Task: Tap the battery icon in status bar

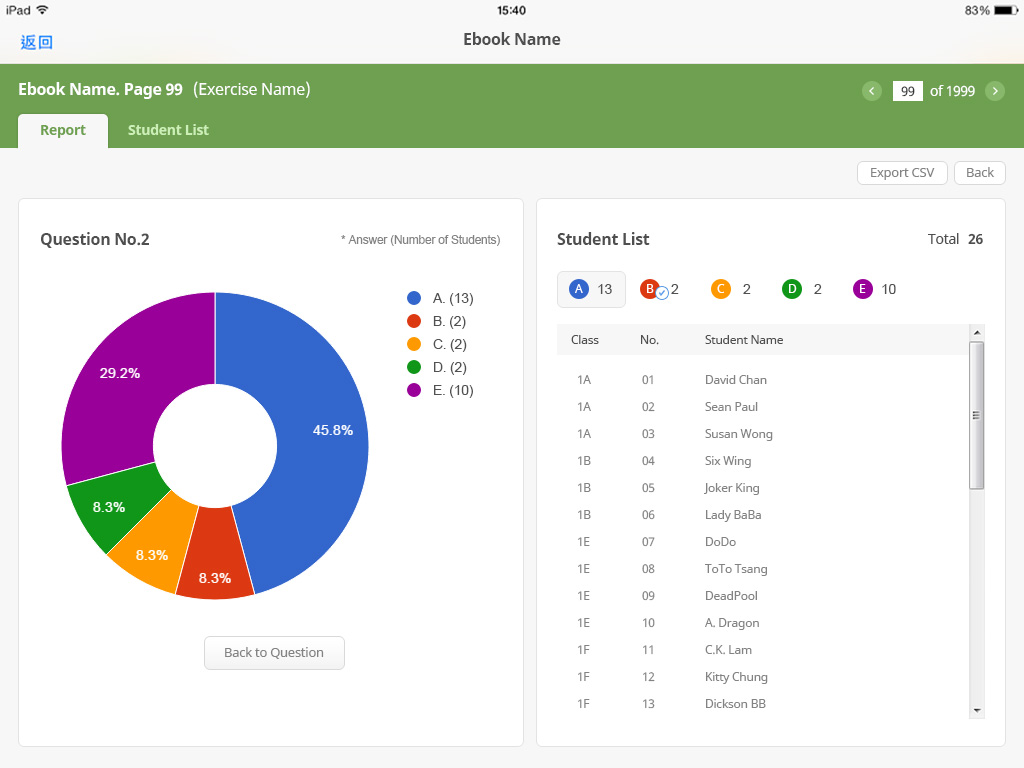Action: 1004,10
